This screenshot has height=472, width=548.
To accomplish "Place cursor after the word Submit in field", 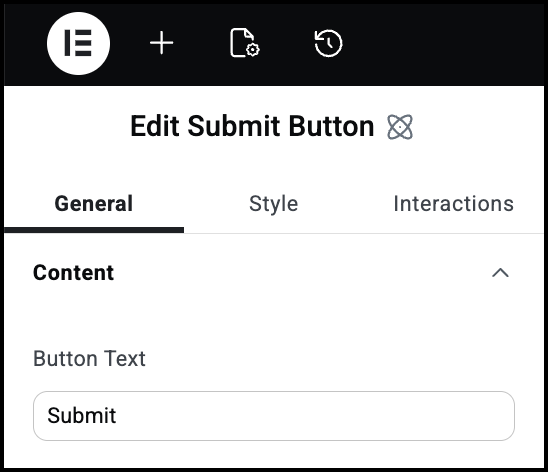I will pyautogui.click(x=117, y=416).
